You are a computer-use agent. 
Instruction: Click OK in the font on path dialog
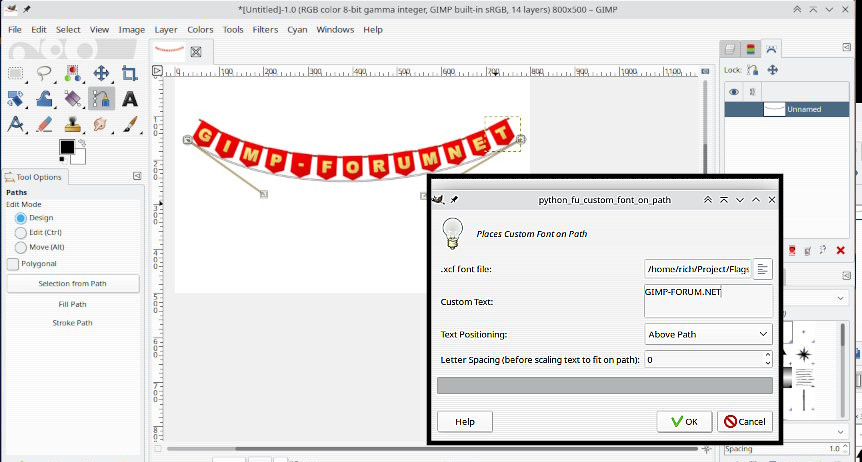684,422
